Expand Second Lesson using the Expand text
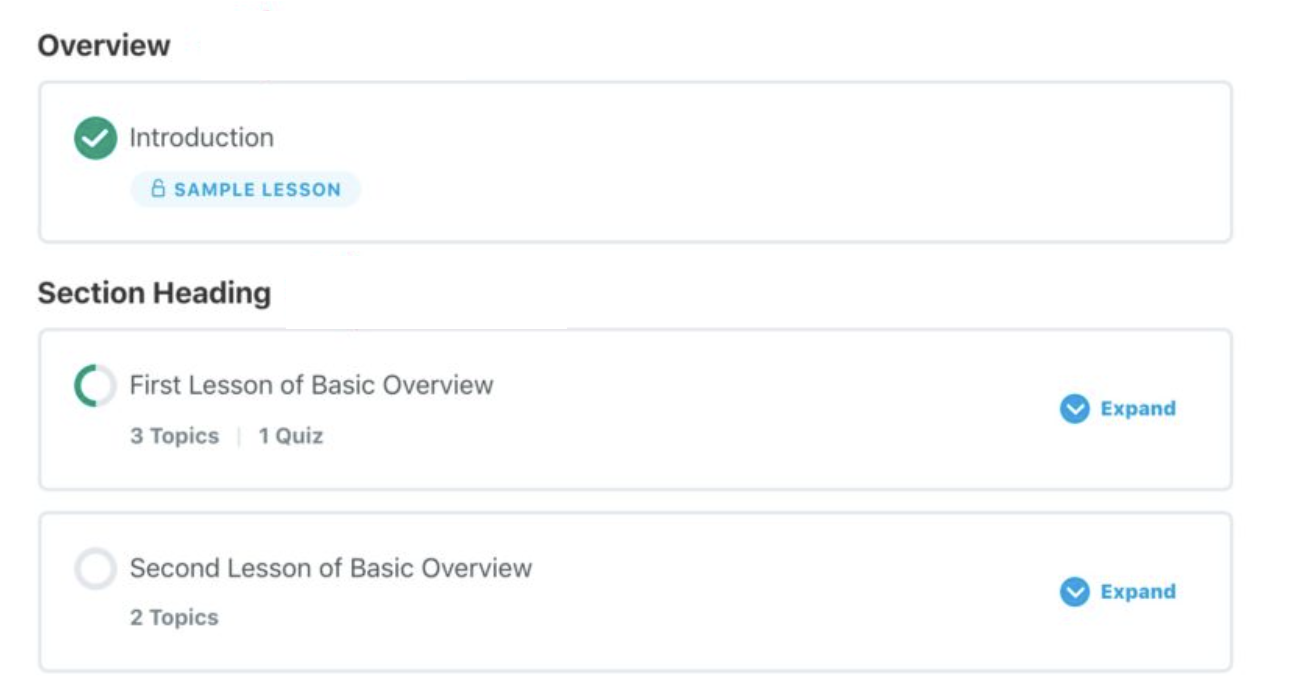1300x698 pixels. (1138, 592)
